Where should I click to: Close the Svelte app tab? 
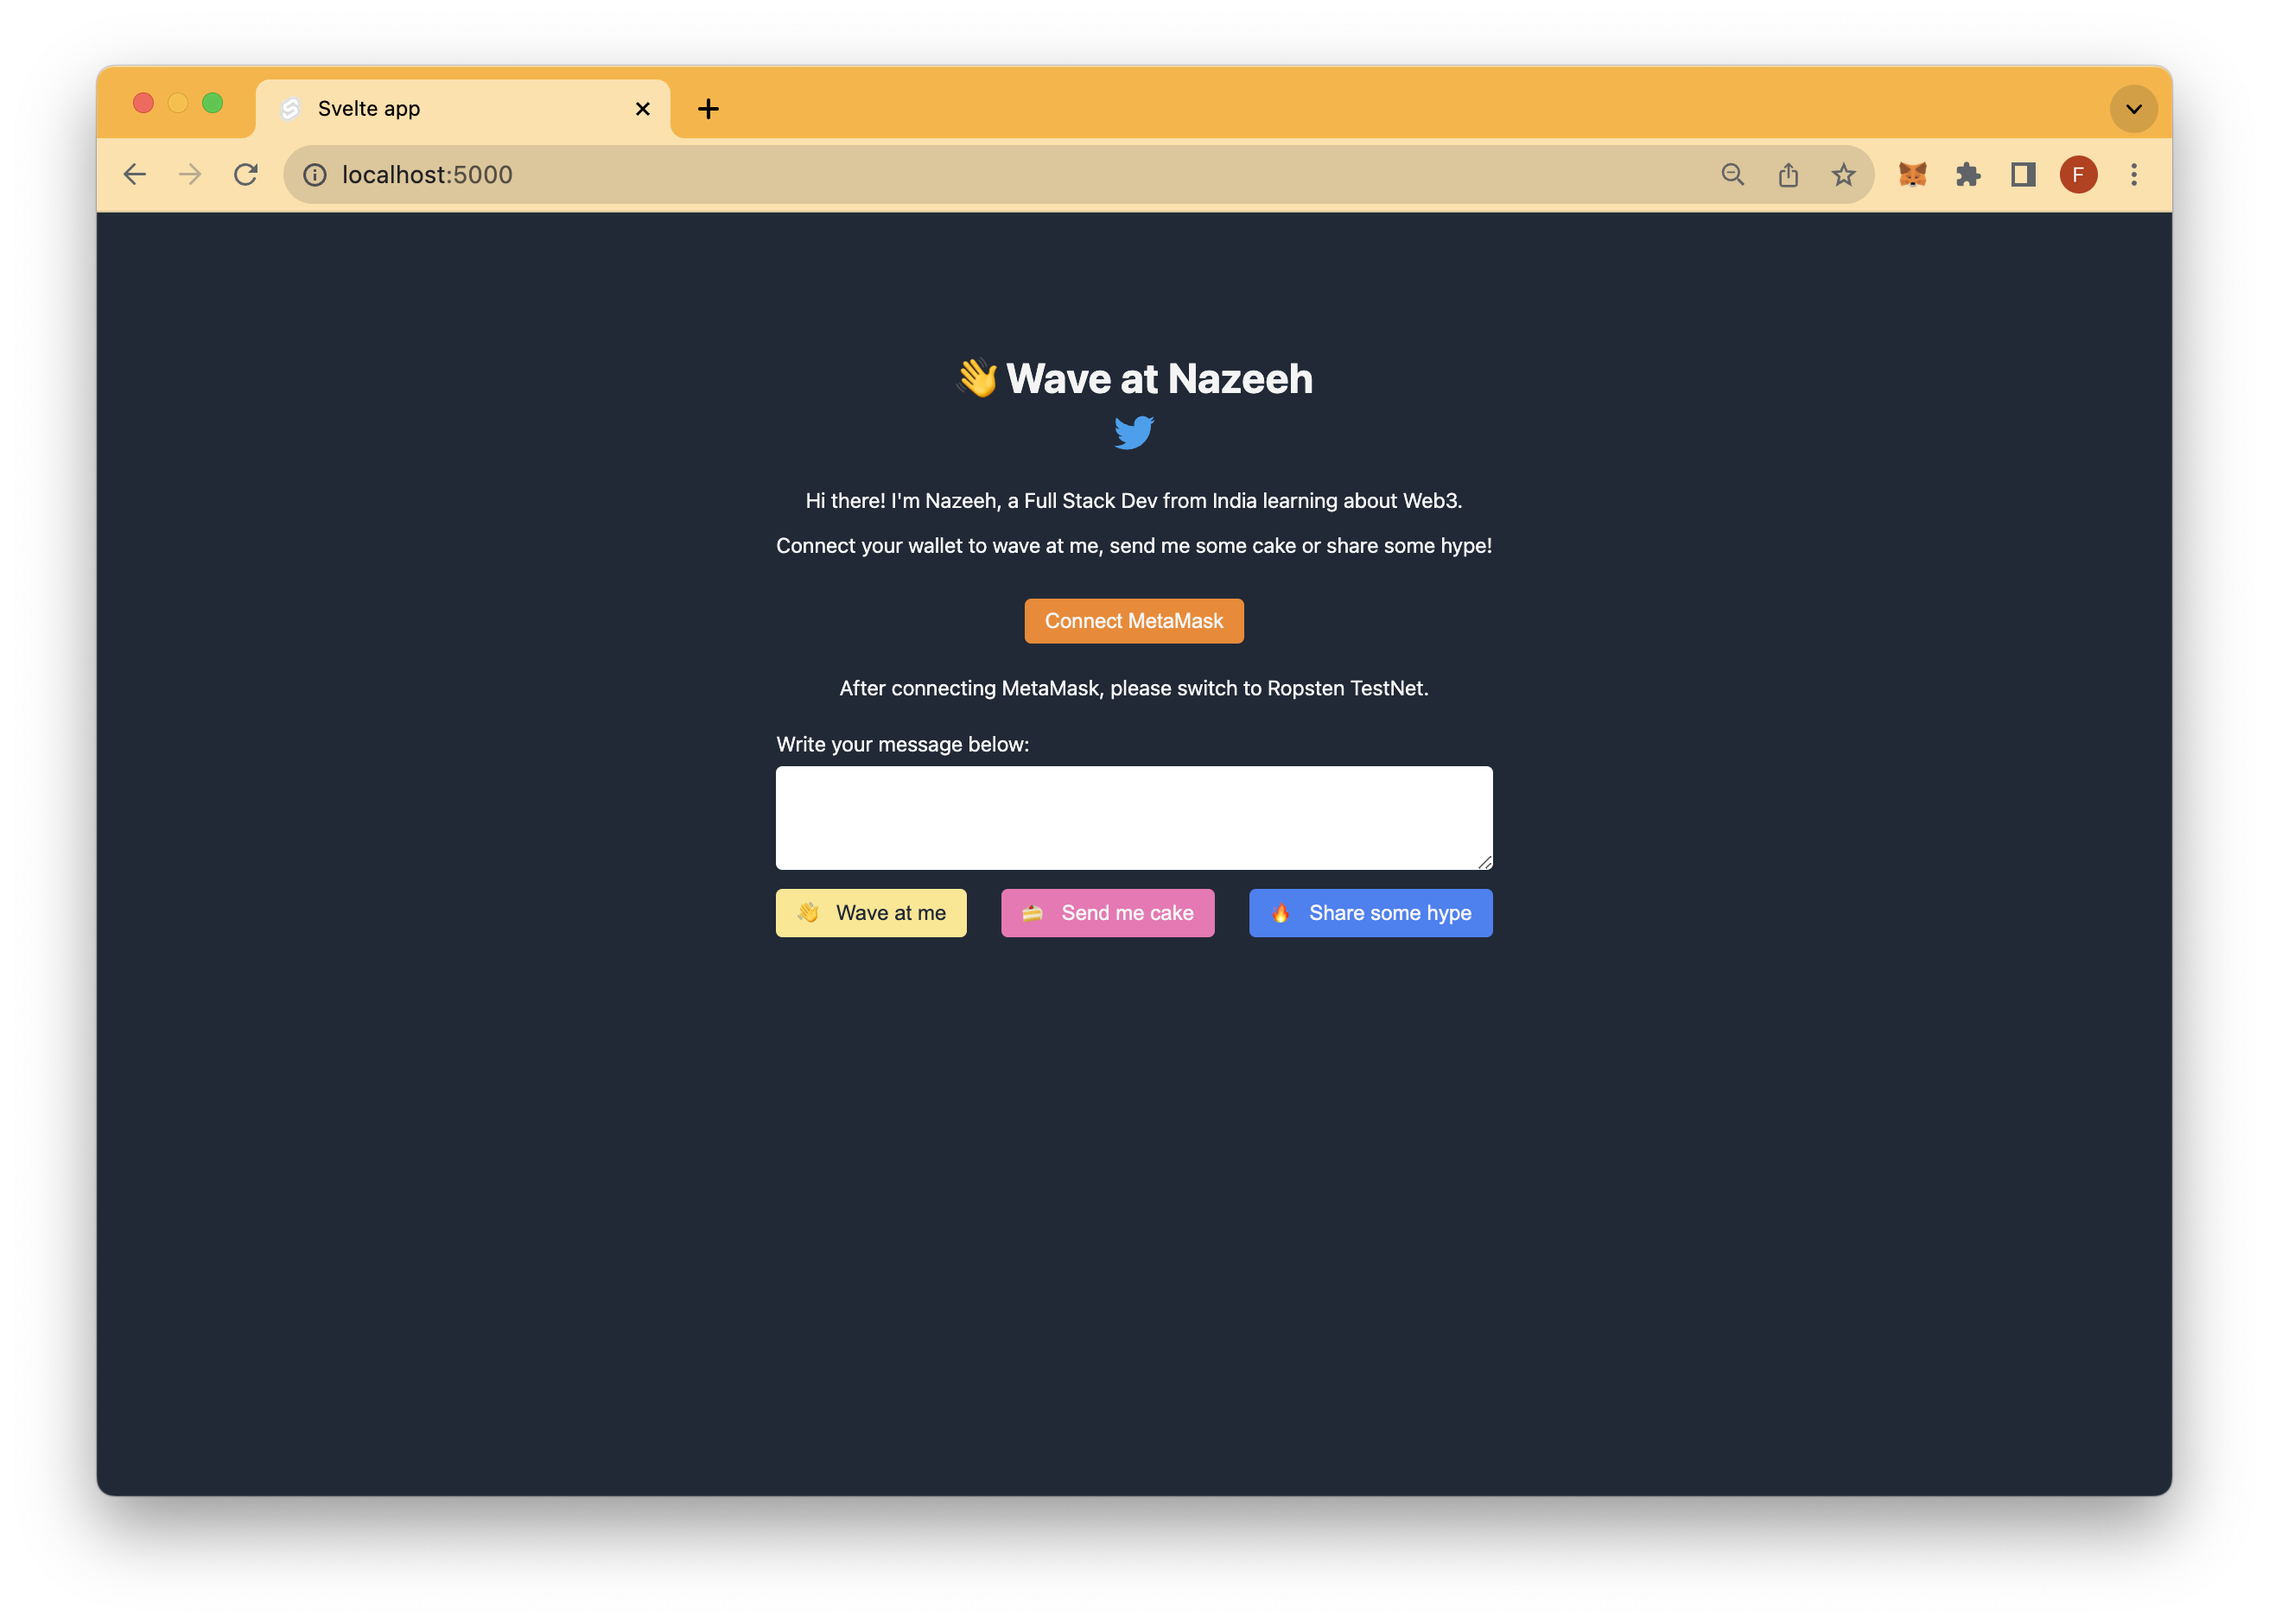pos(643,109)
